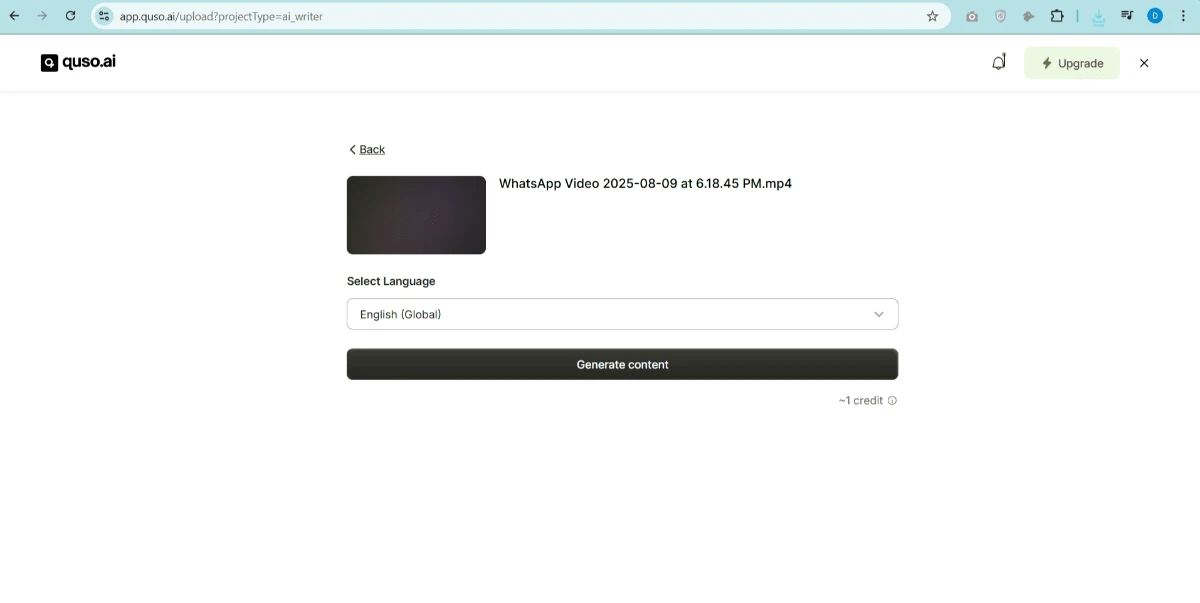Click the info icon beside ~1 credit
This screenshot has height=603, width=1200.
click(x=892, y=400)
